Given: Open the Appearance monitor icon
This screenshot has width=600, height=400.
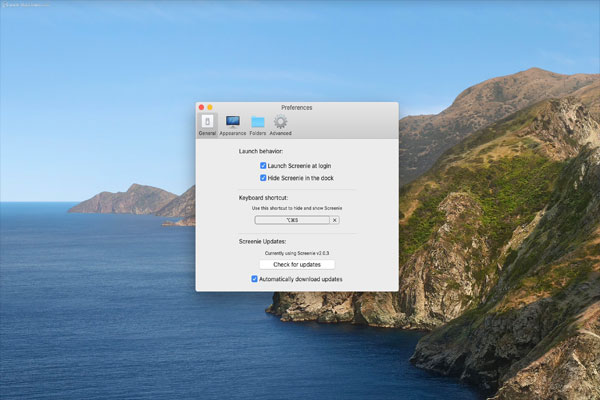Looking at the screenshot, I should tap(233, 121).
